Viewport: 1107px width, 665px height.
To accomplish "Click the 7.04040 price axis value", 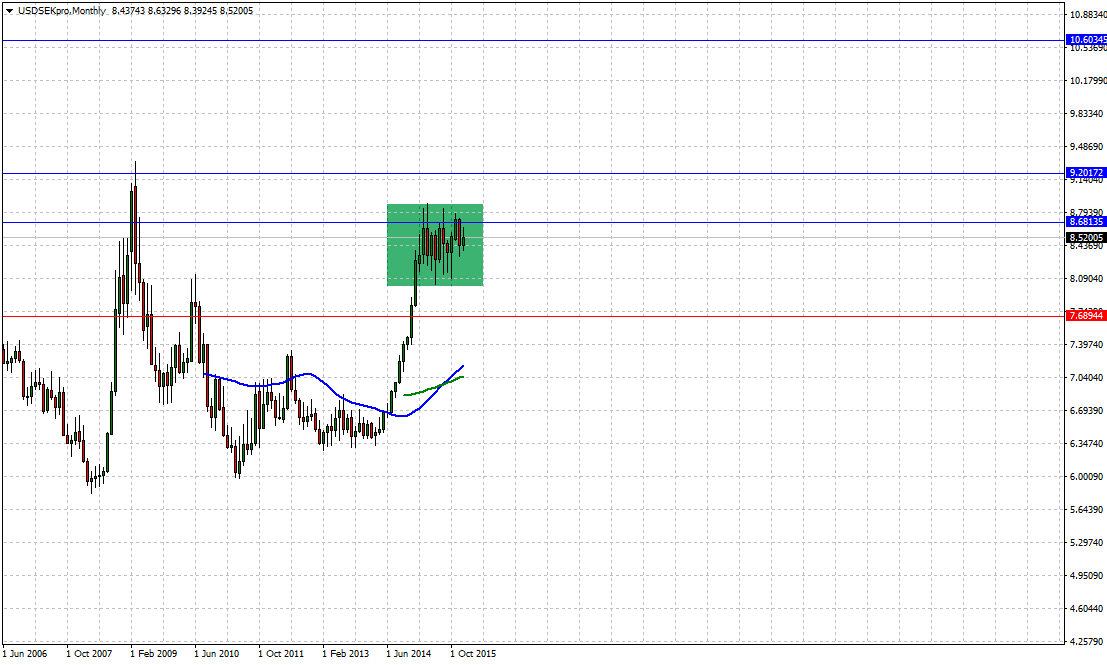I will pyautogui.click(x=1087, y=378).
